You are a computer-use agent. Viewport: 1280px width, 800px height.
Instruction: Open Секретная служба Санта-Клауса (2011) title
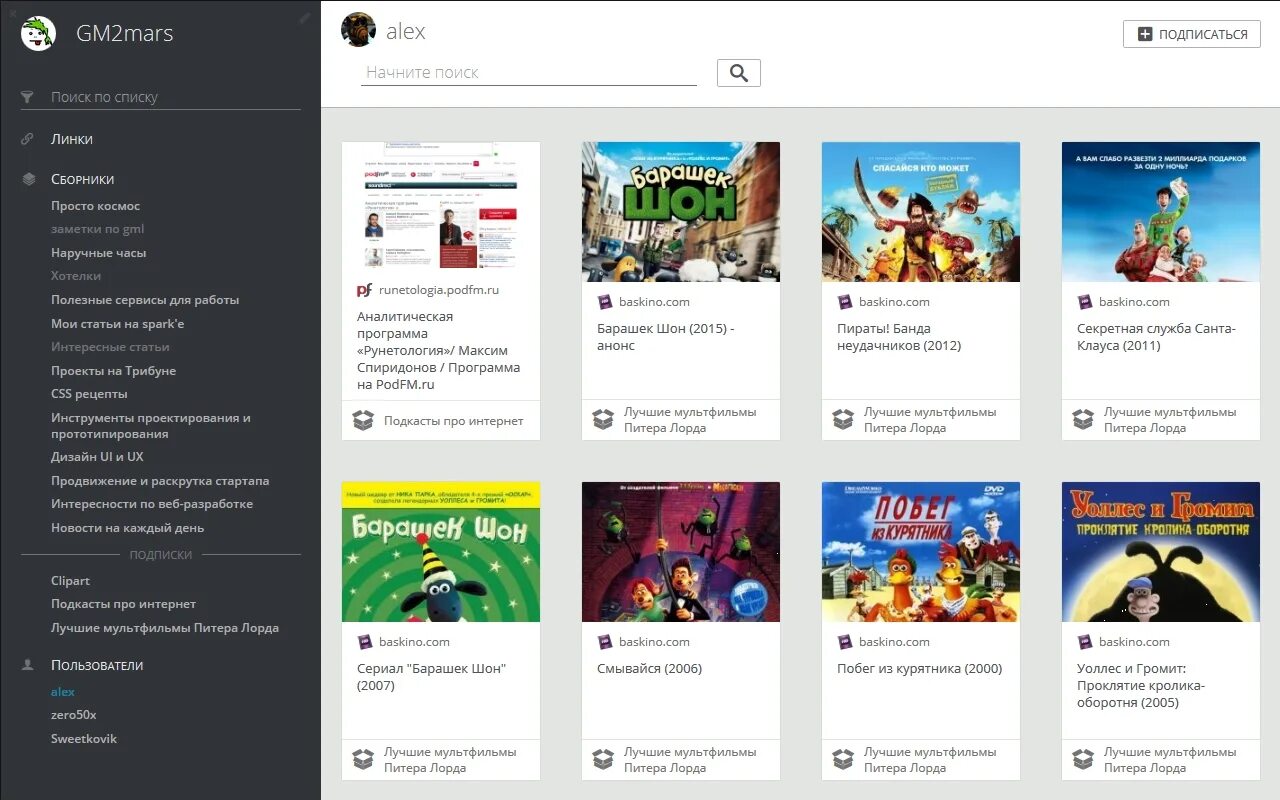(1157, 337)
